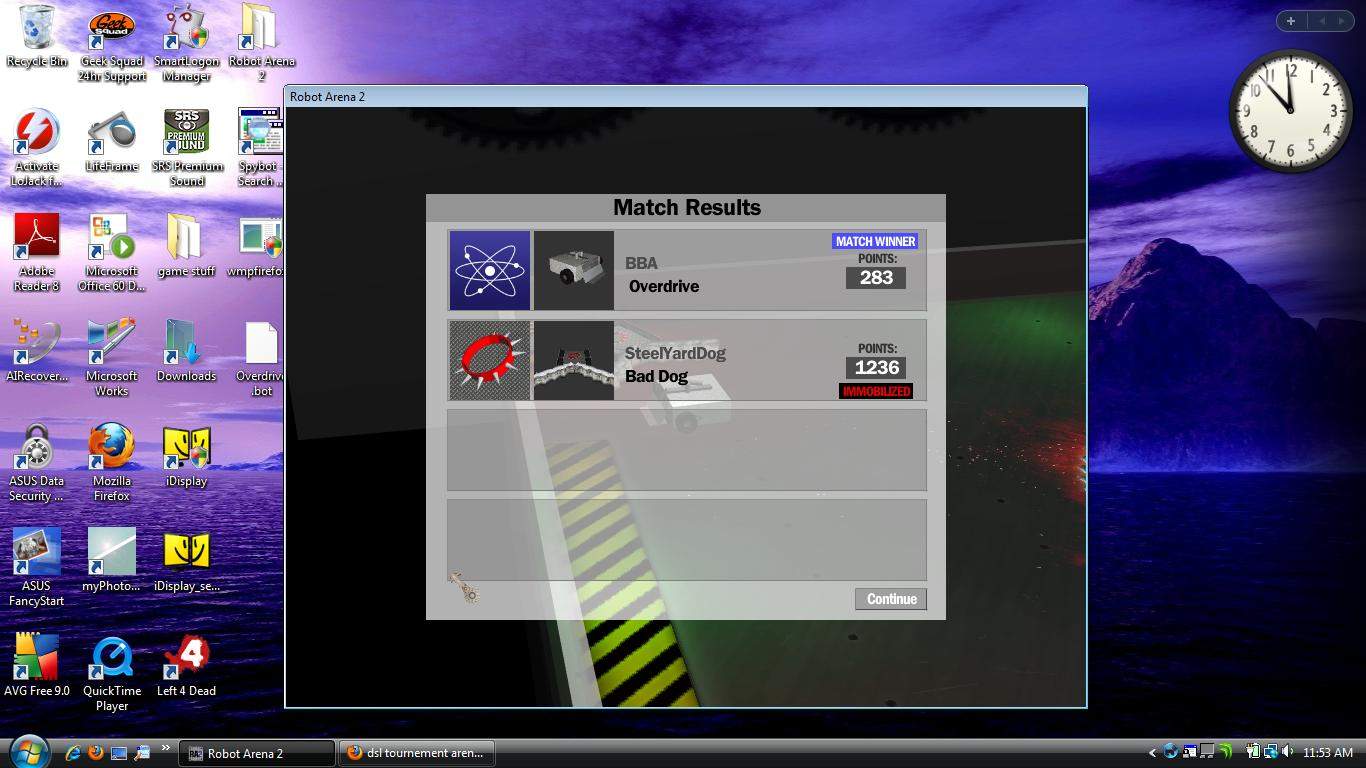
Task: Click the Continue button in Match Results
Action: [890, 599]
